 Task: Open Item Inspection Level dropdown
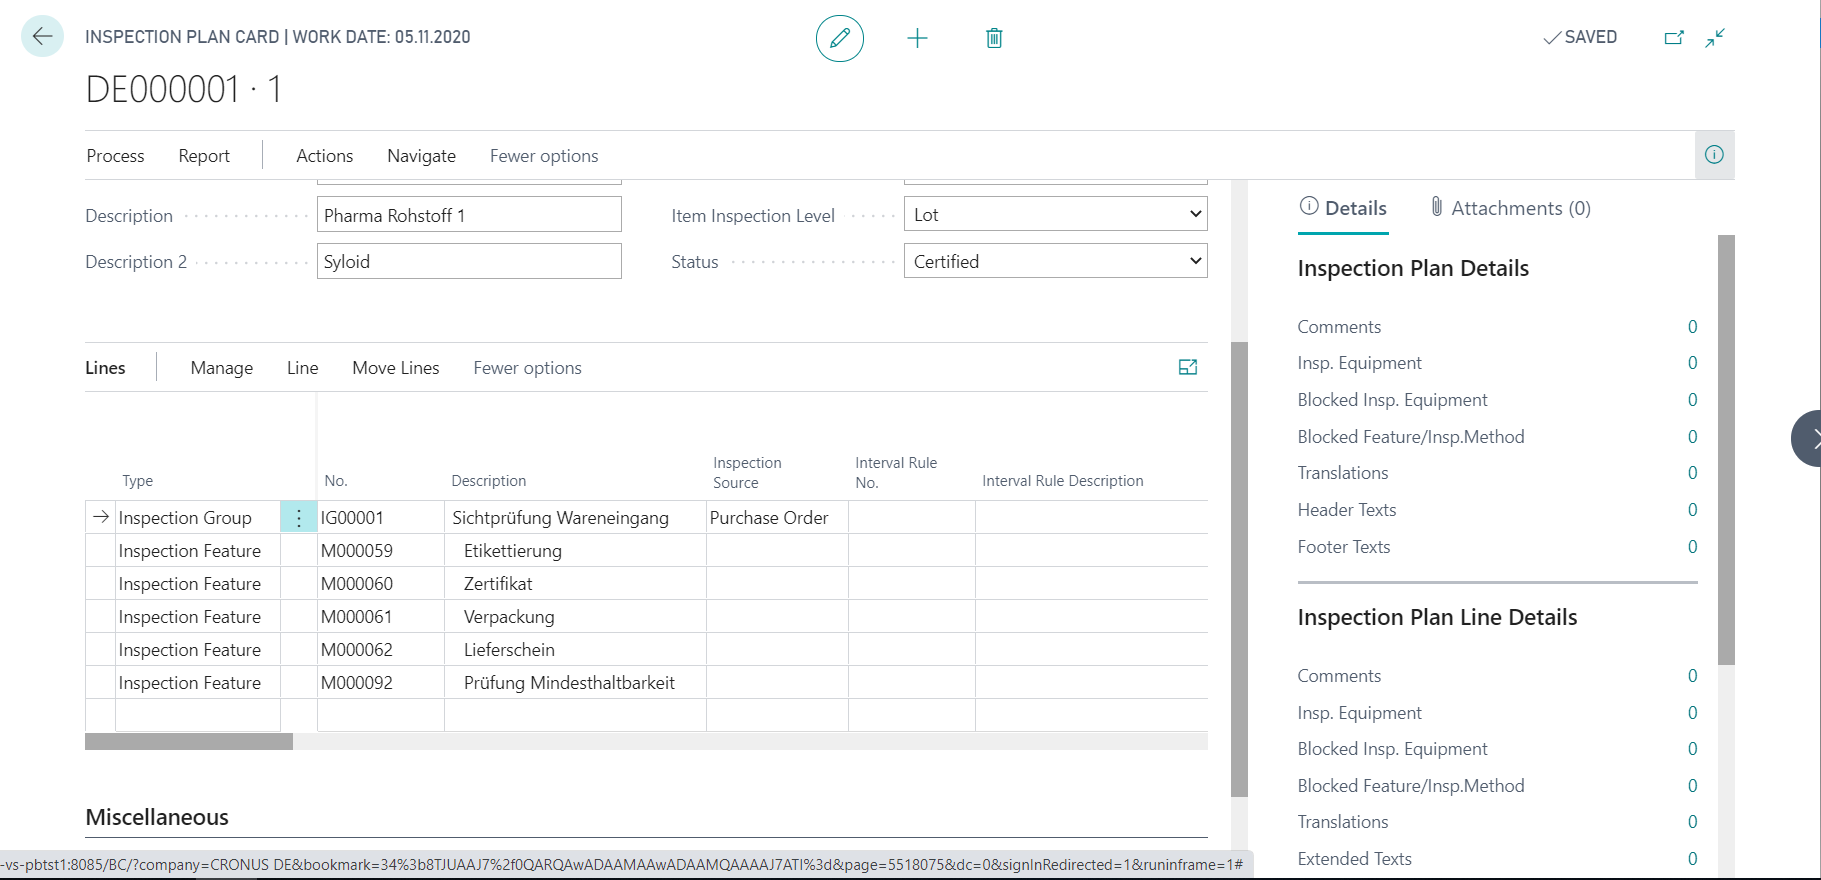[x=1055, y=214]
